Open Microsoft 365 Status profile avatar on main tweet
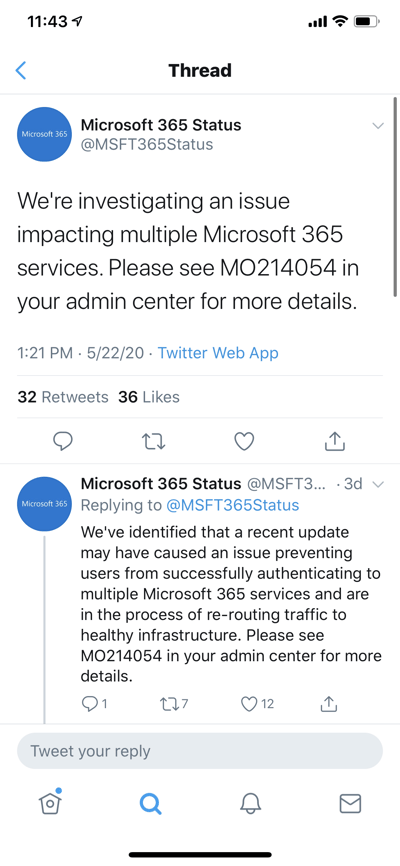Screen dimensions: 400x866 pyautogui.click(x=45, y=134)
